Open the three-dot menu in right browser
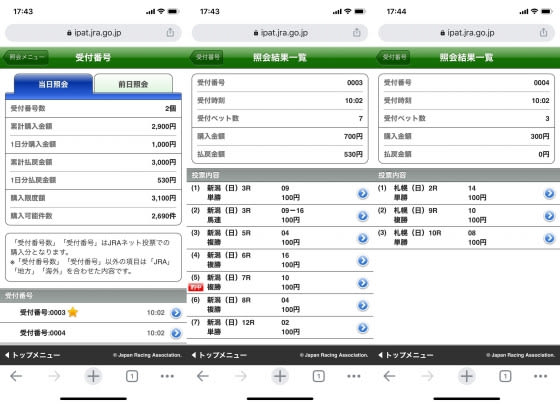The width and height of the screenshot is (560, 404). 540,376
